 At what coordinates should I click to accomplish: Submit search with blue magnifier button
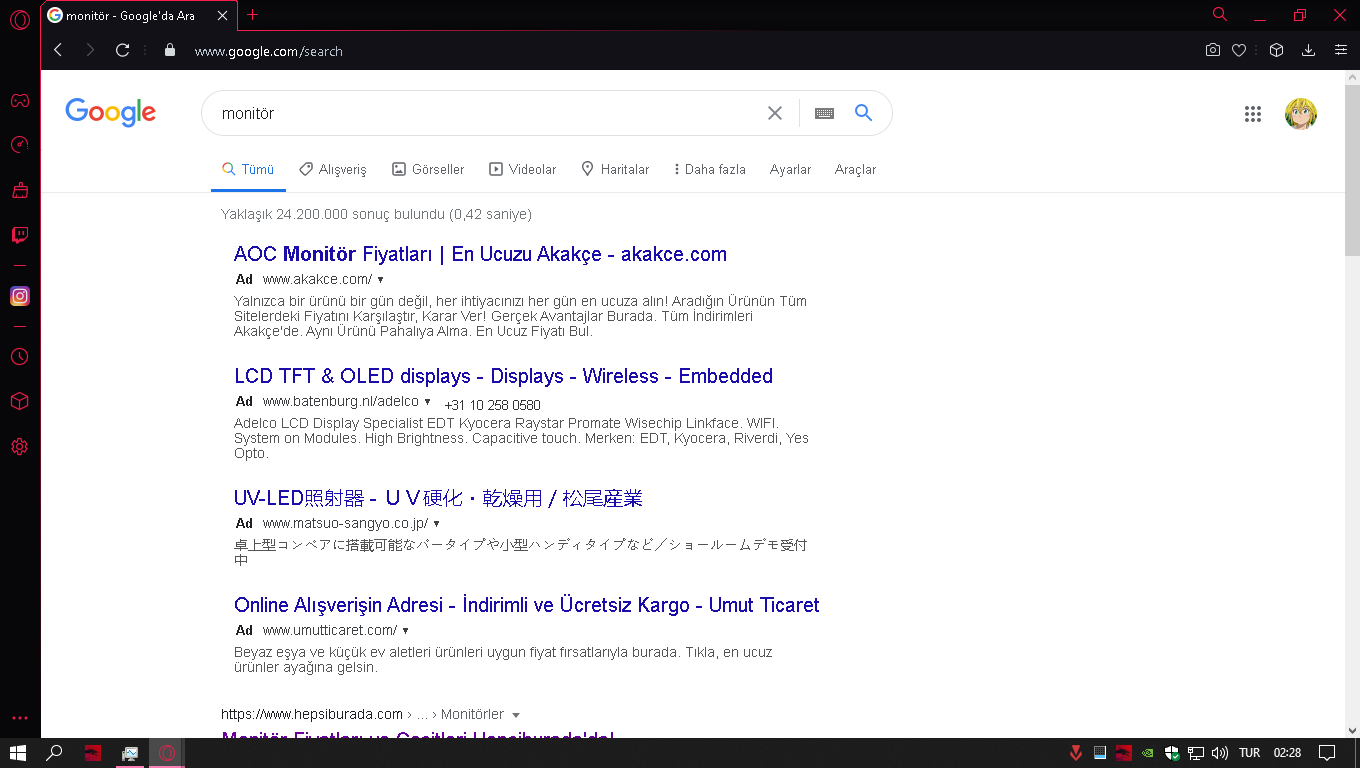pyautogui.click(x=864, y=113)
